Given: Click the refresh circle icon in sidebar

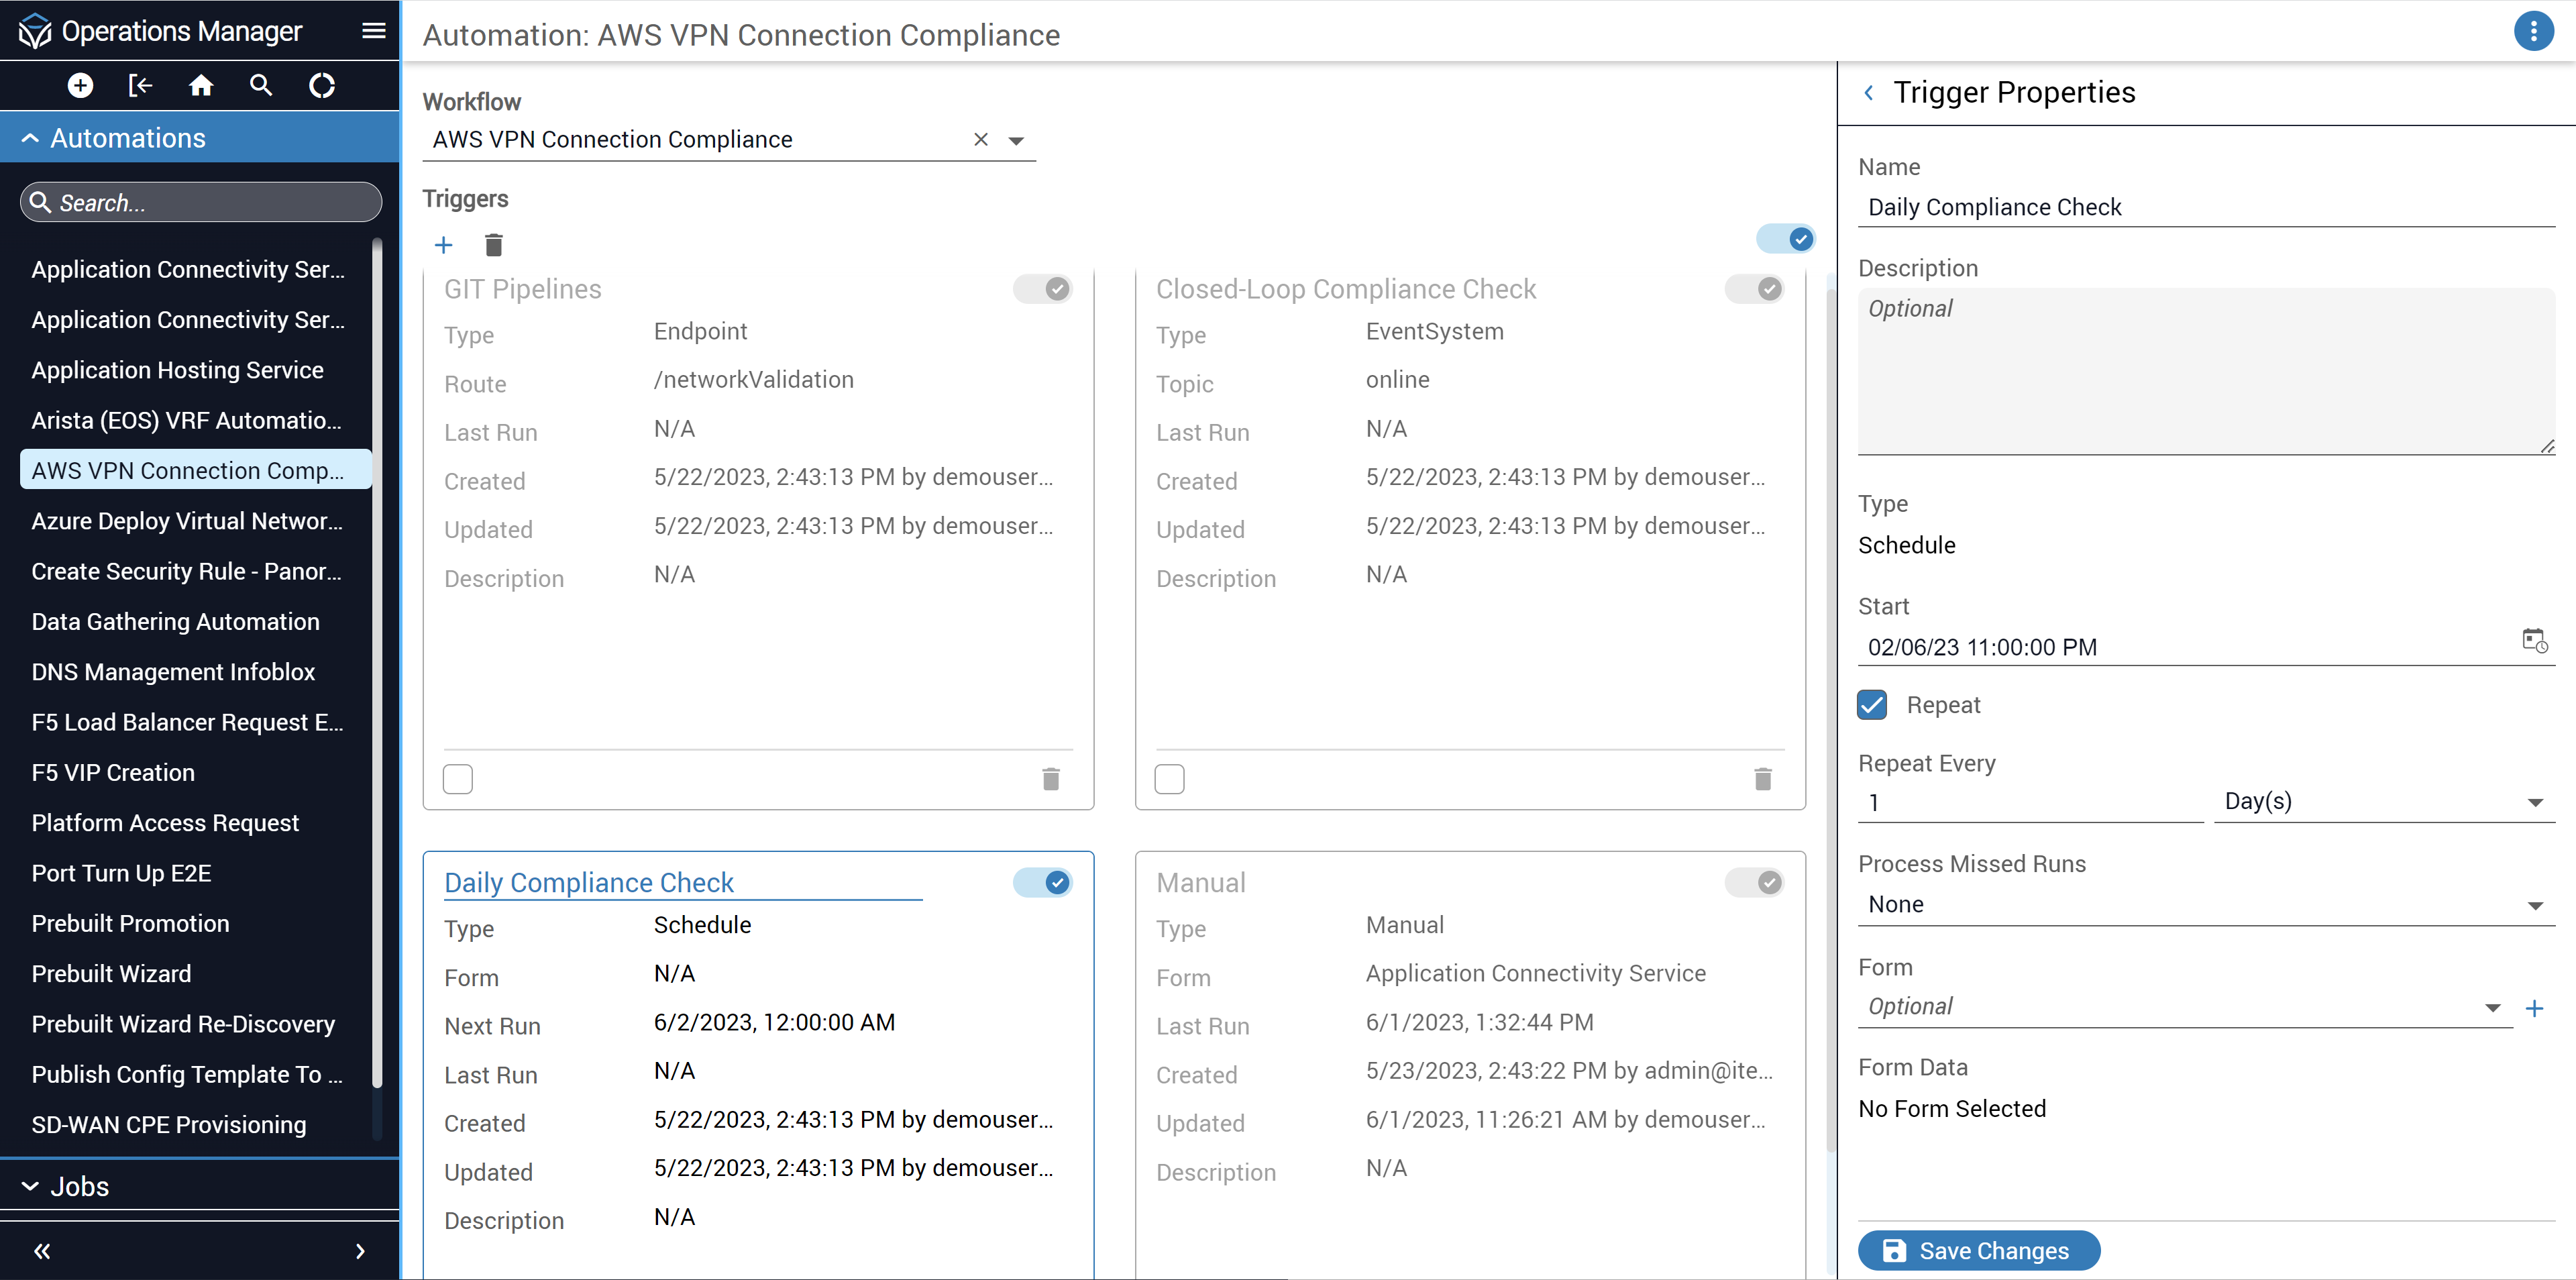Looking at the screenshot, I should tap(321, 86).
